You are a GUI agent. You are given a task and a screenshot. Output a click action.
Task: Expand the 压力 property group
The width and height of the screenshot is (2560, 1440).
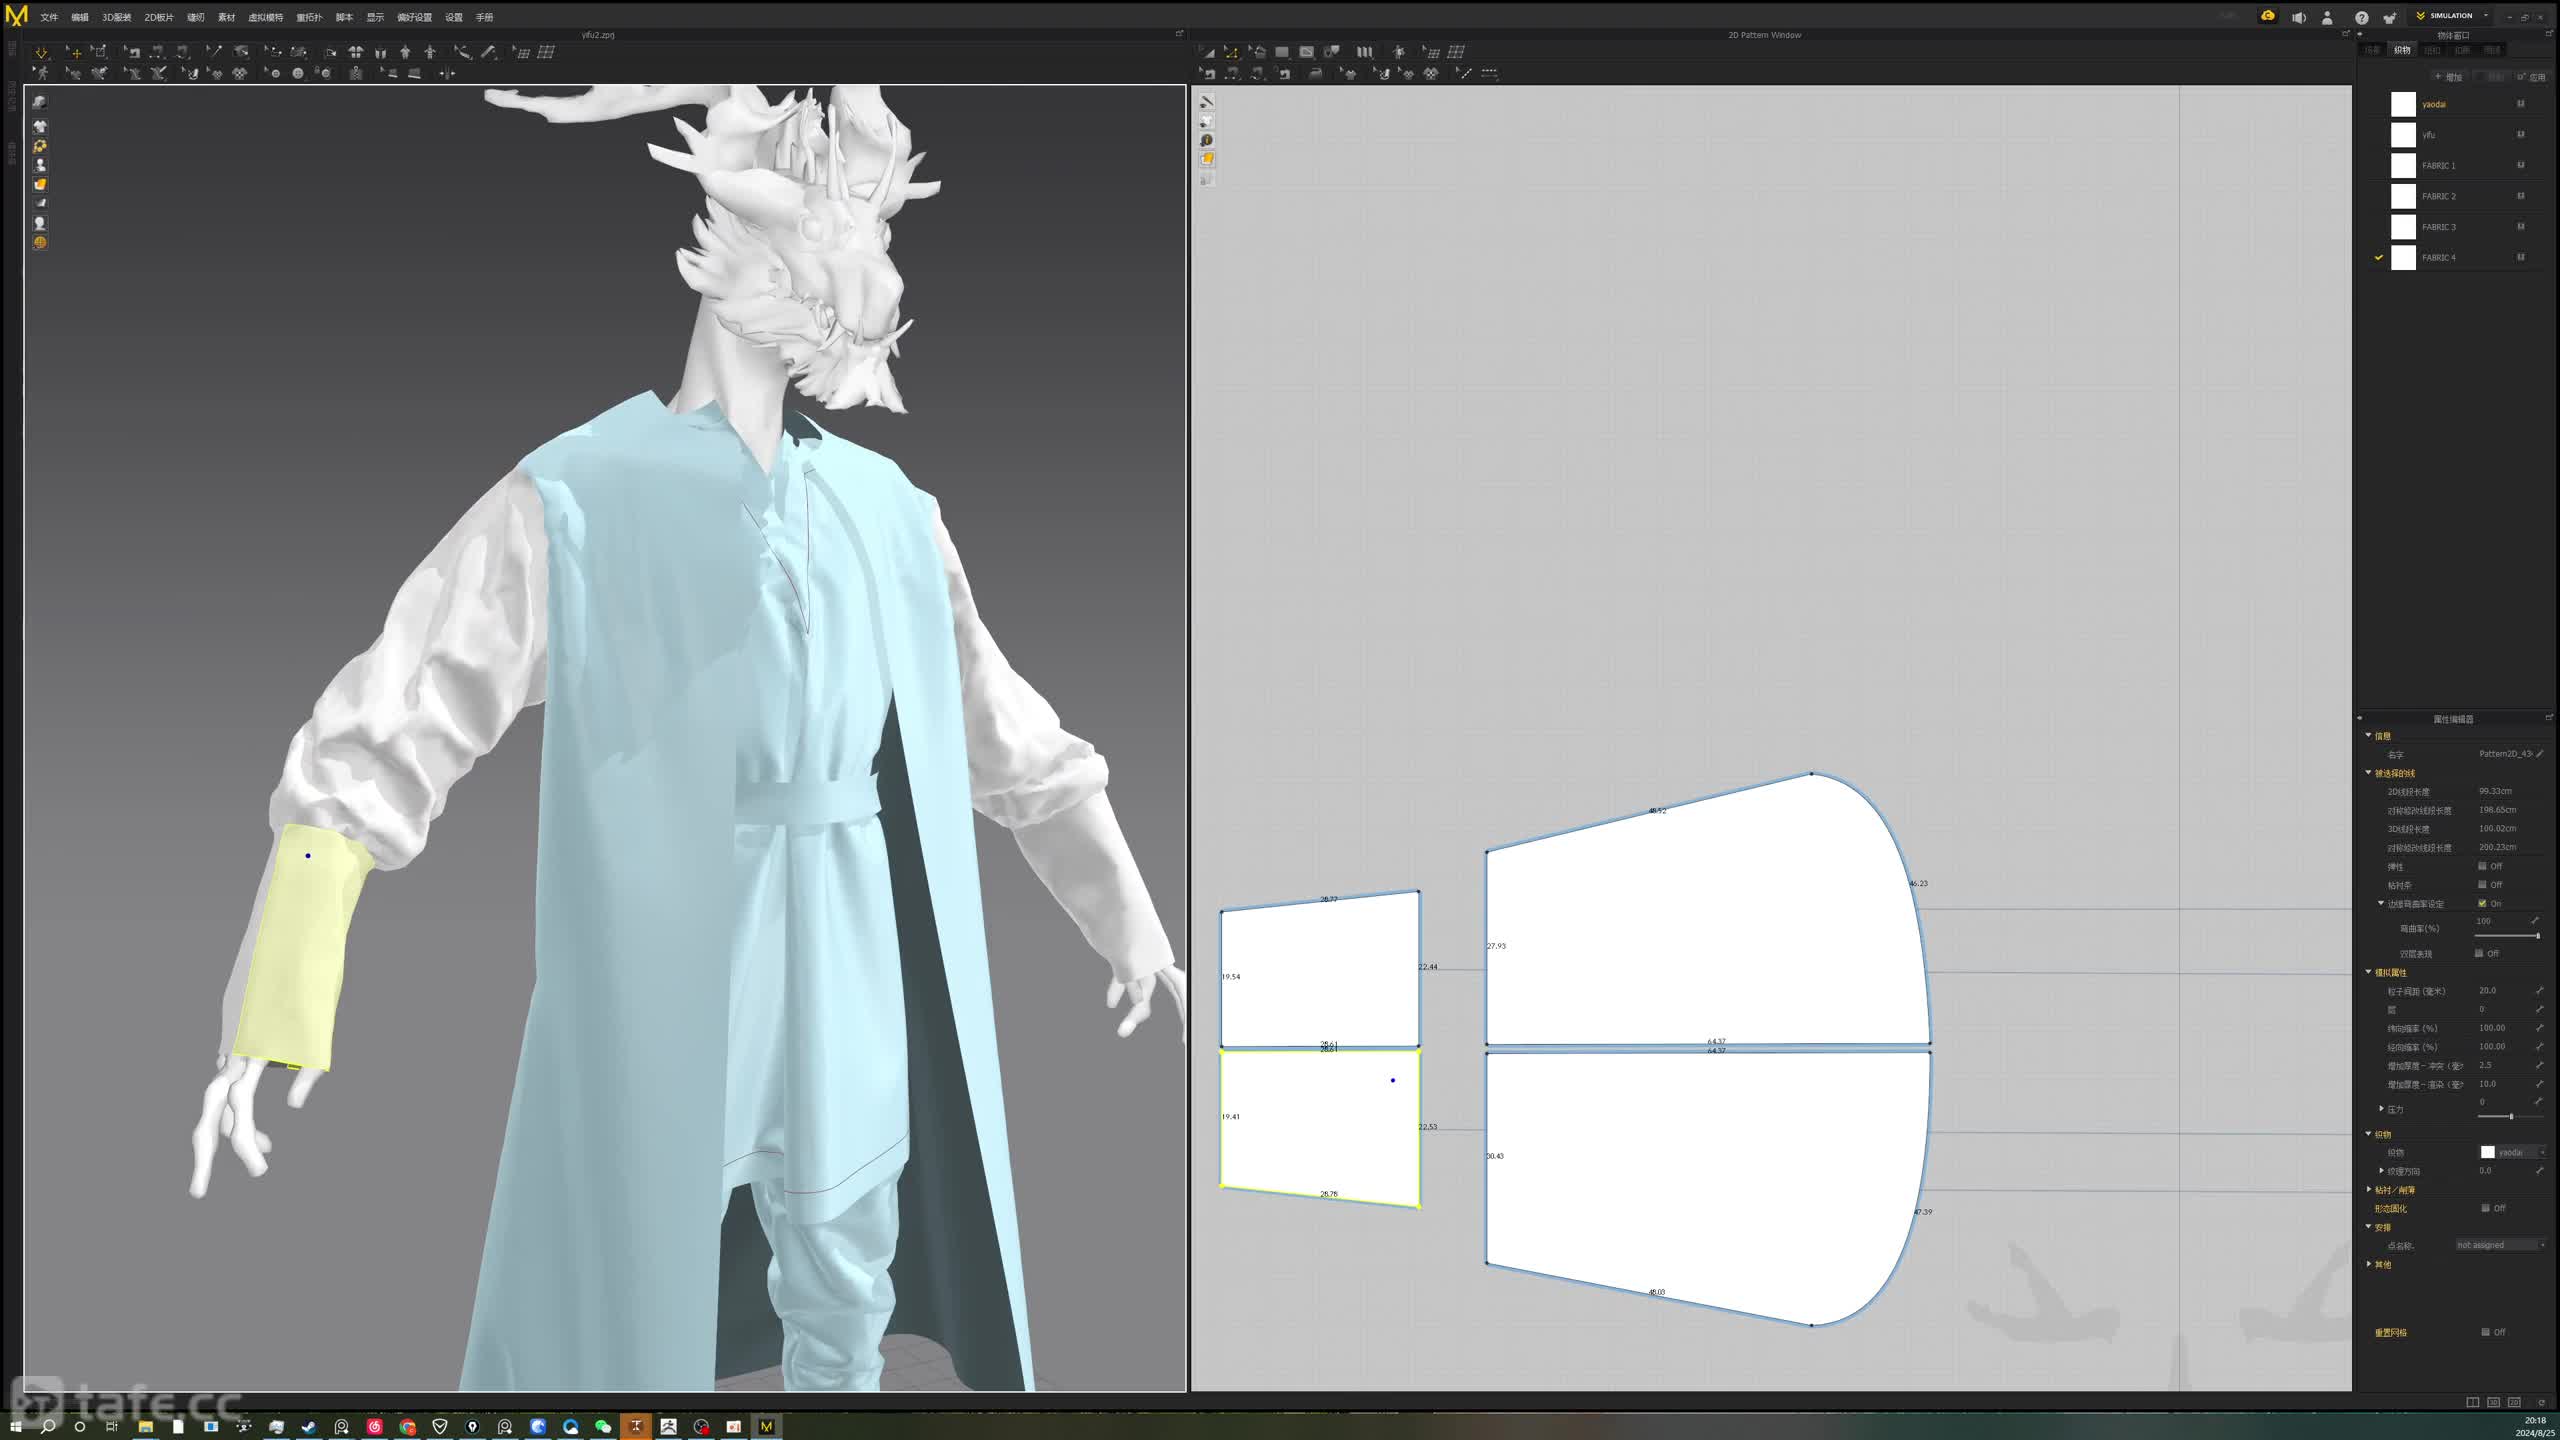(x=2381, y=1109)
